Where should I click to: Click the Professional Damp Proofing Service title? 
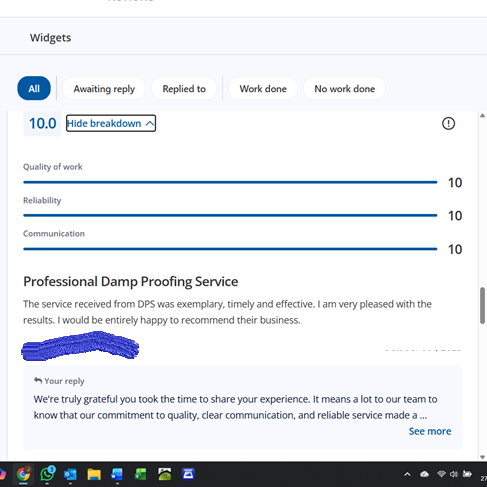pyautogui.click(x=131, y=281)
